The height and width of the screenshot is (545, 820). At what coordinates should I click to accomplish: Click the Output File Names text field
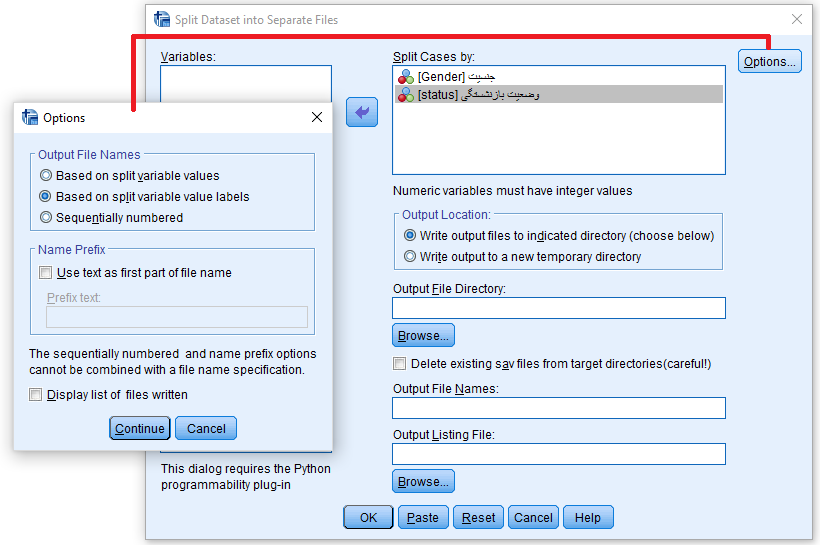[x=558, y=408]
